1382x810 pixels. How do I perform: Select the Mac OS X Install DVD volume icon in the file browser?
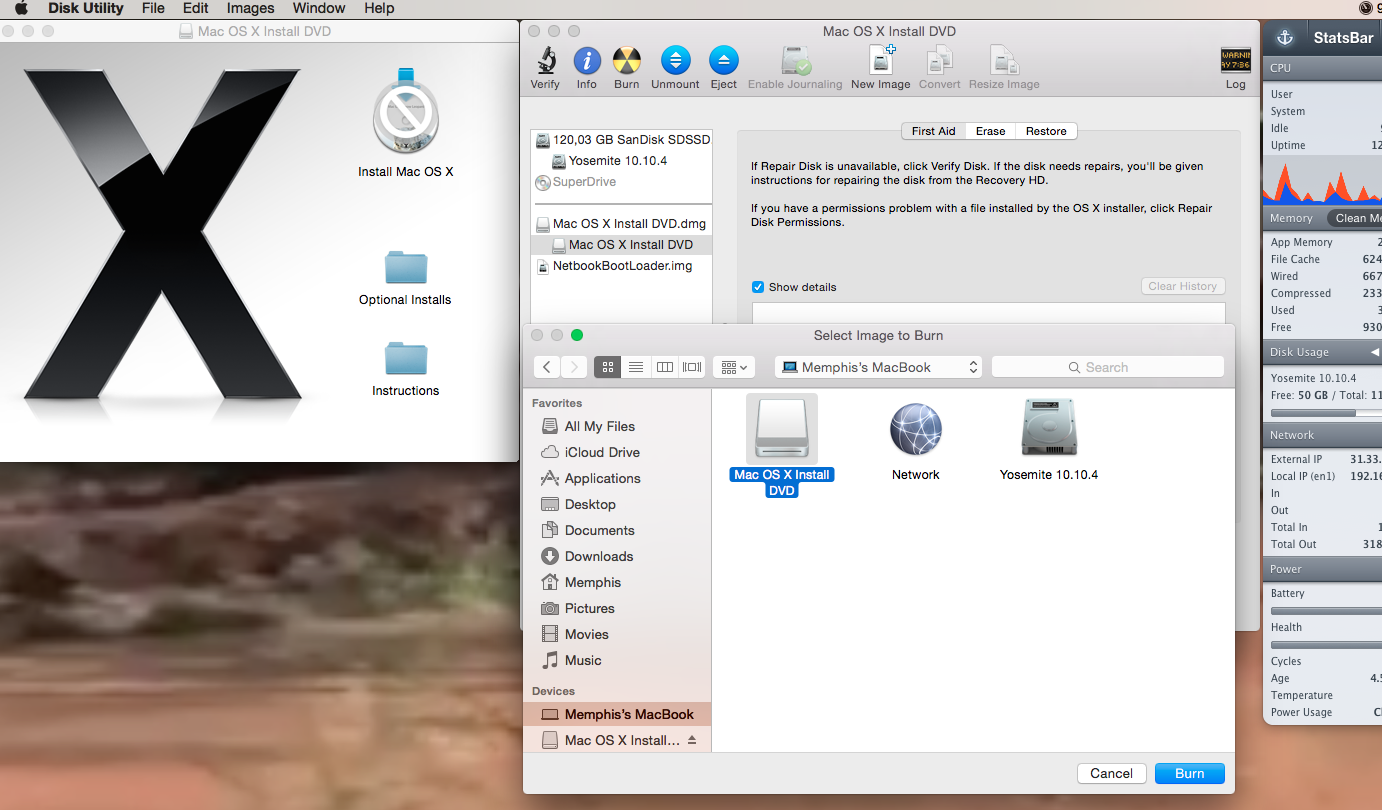(x=782, y=429)
